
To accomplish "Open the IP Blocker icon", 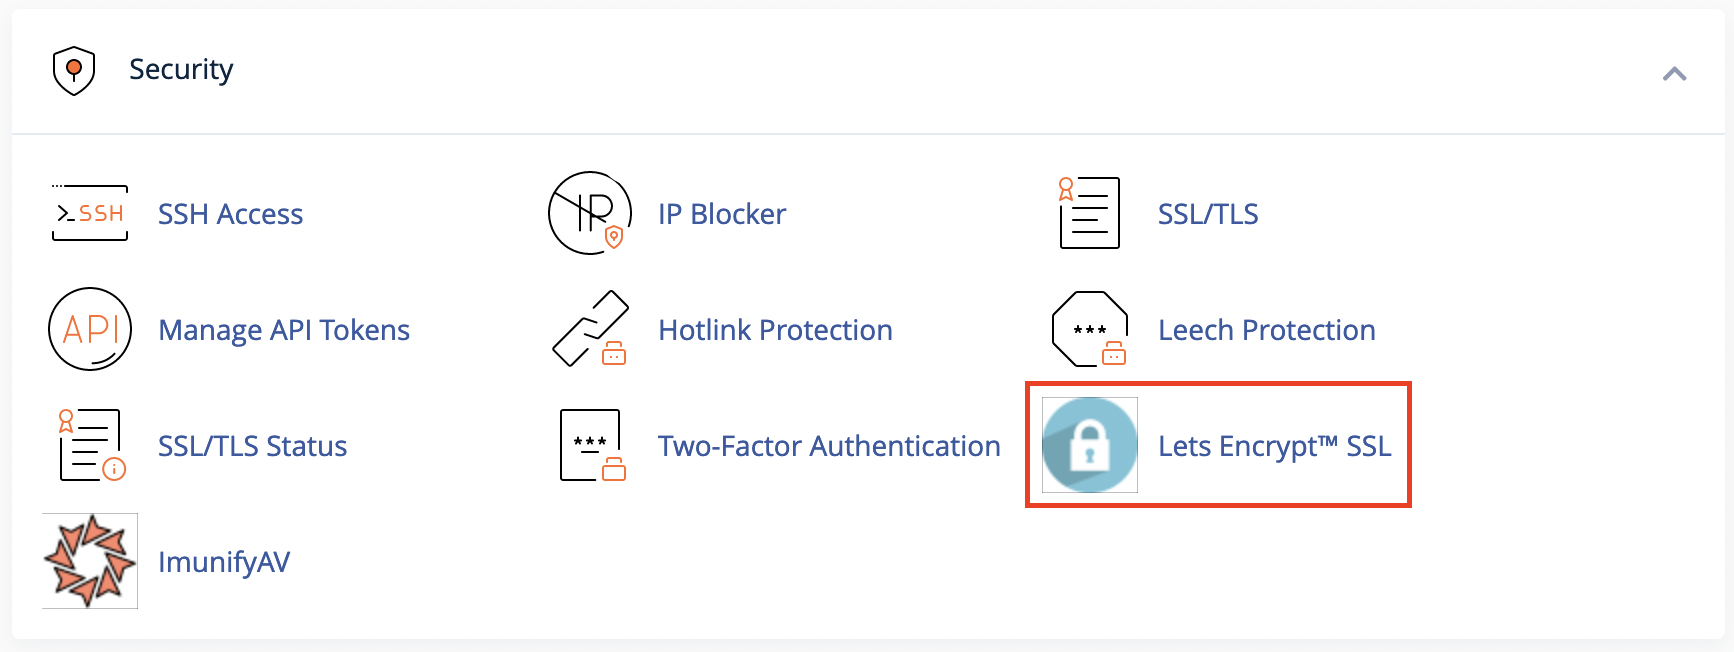I will pyautogui.click(x=590, y=213).
